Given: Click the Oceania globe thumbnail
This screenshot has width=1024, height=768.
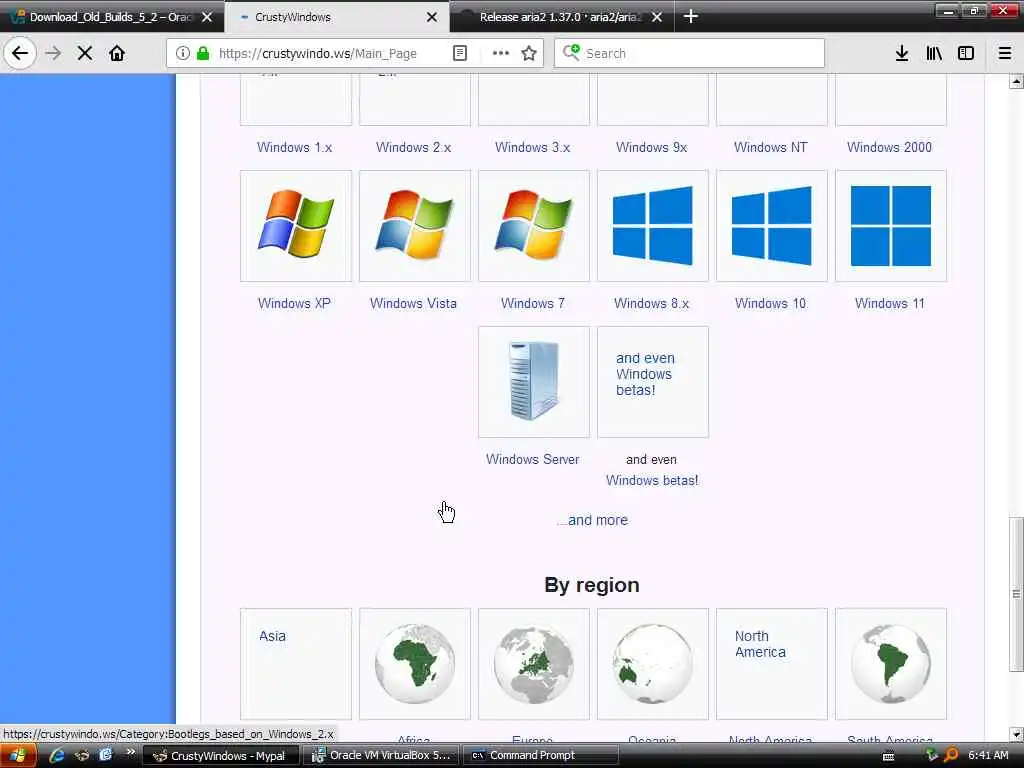Looking at the screenshot, I should point(652,664).
